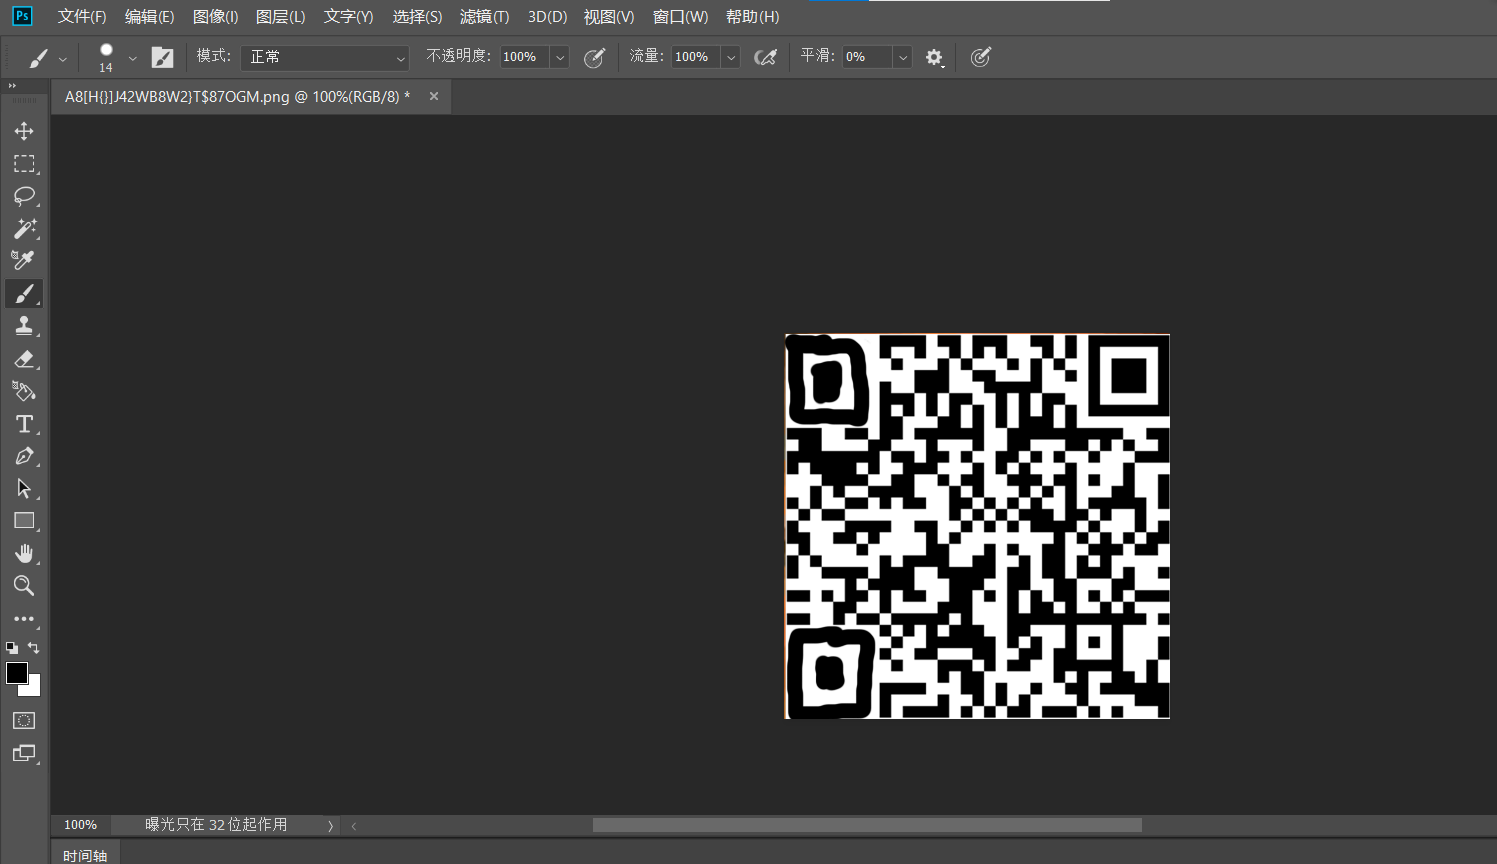Screen dimensions: 1497x864
Task: Enable airbrush build-up effect
Action: (x=765, y=58)
